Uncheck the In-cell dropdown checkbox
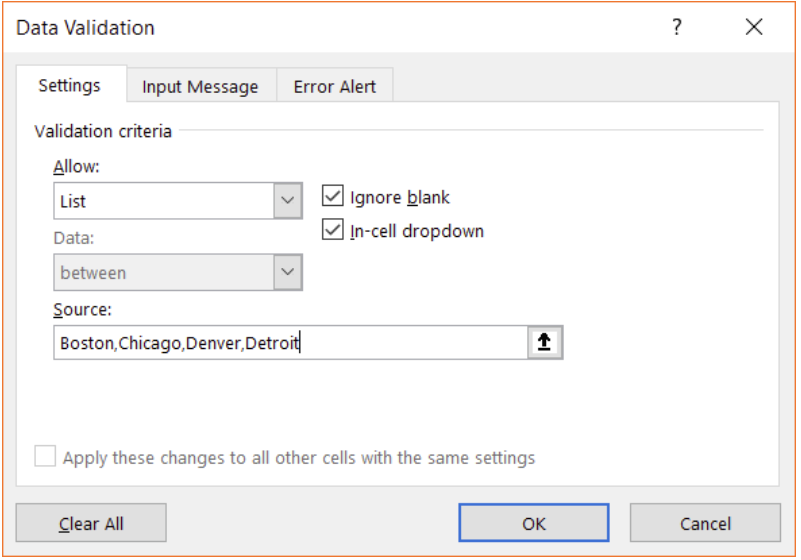This screenshot has width=801, height=560. point(333,231)
